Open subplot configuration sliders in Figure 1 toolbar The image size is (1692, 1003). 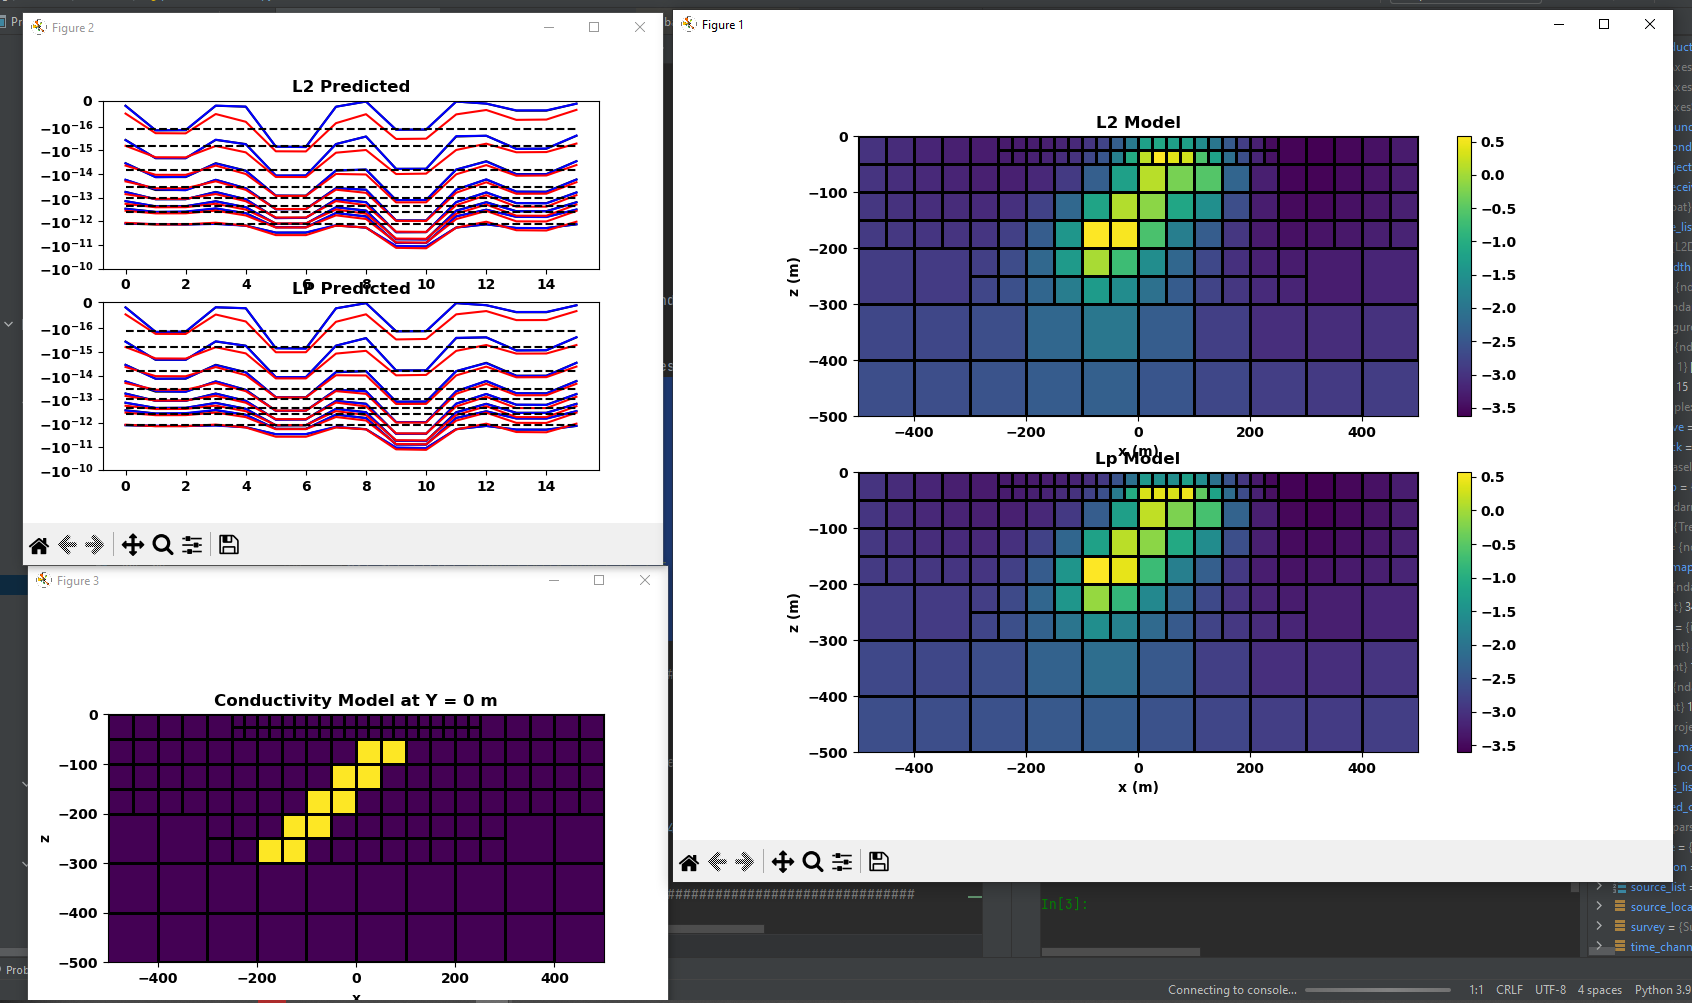pyautogui.click(x=841, y=861)
